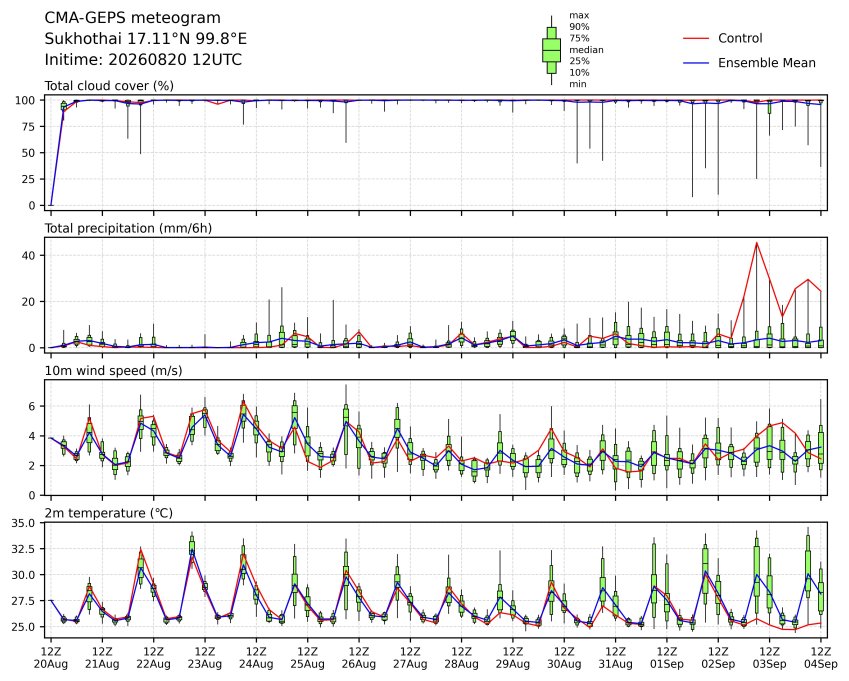
Task: Click the '12Z 20Aug' time axis label
Action: click(x=51, y=658)
